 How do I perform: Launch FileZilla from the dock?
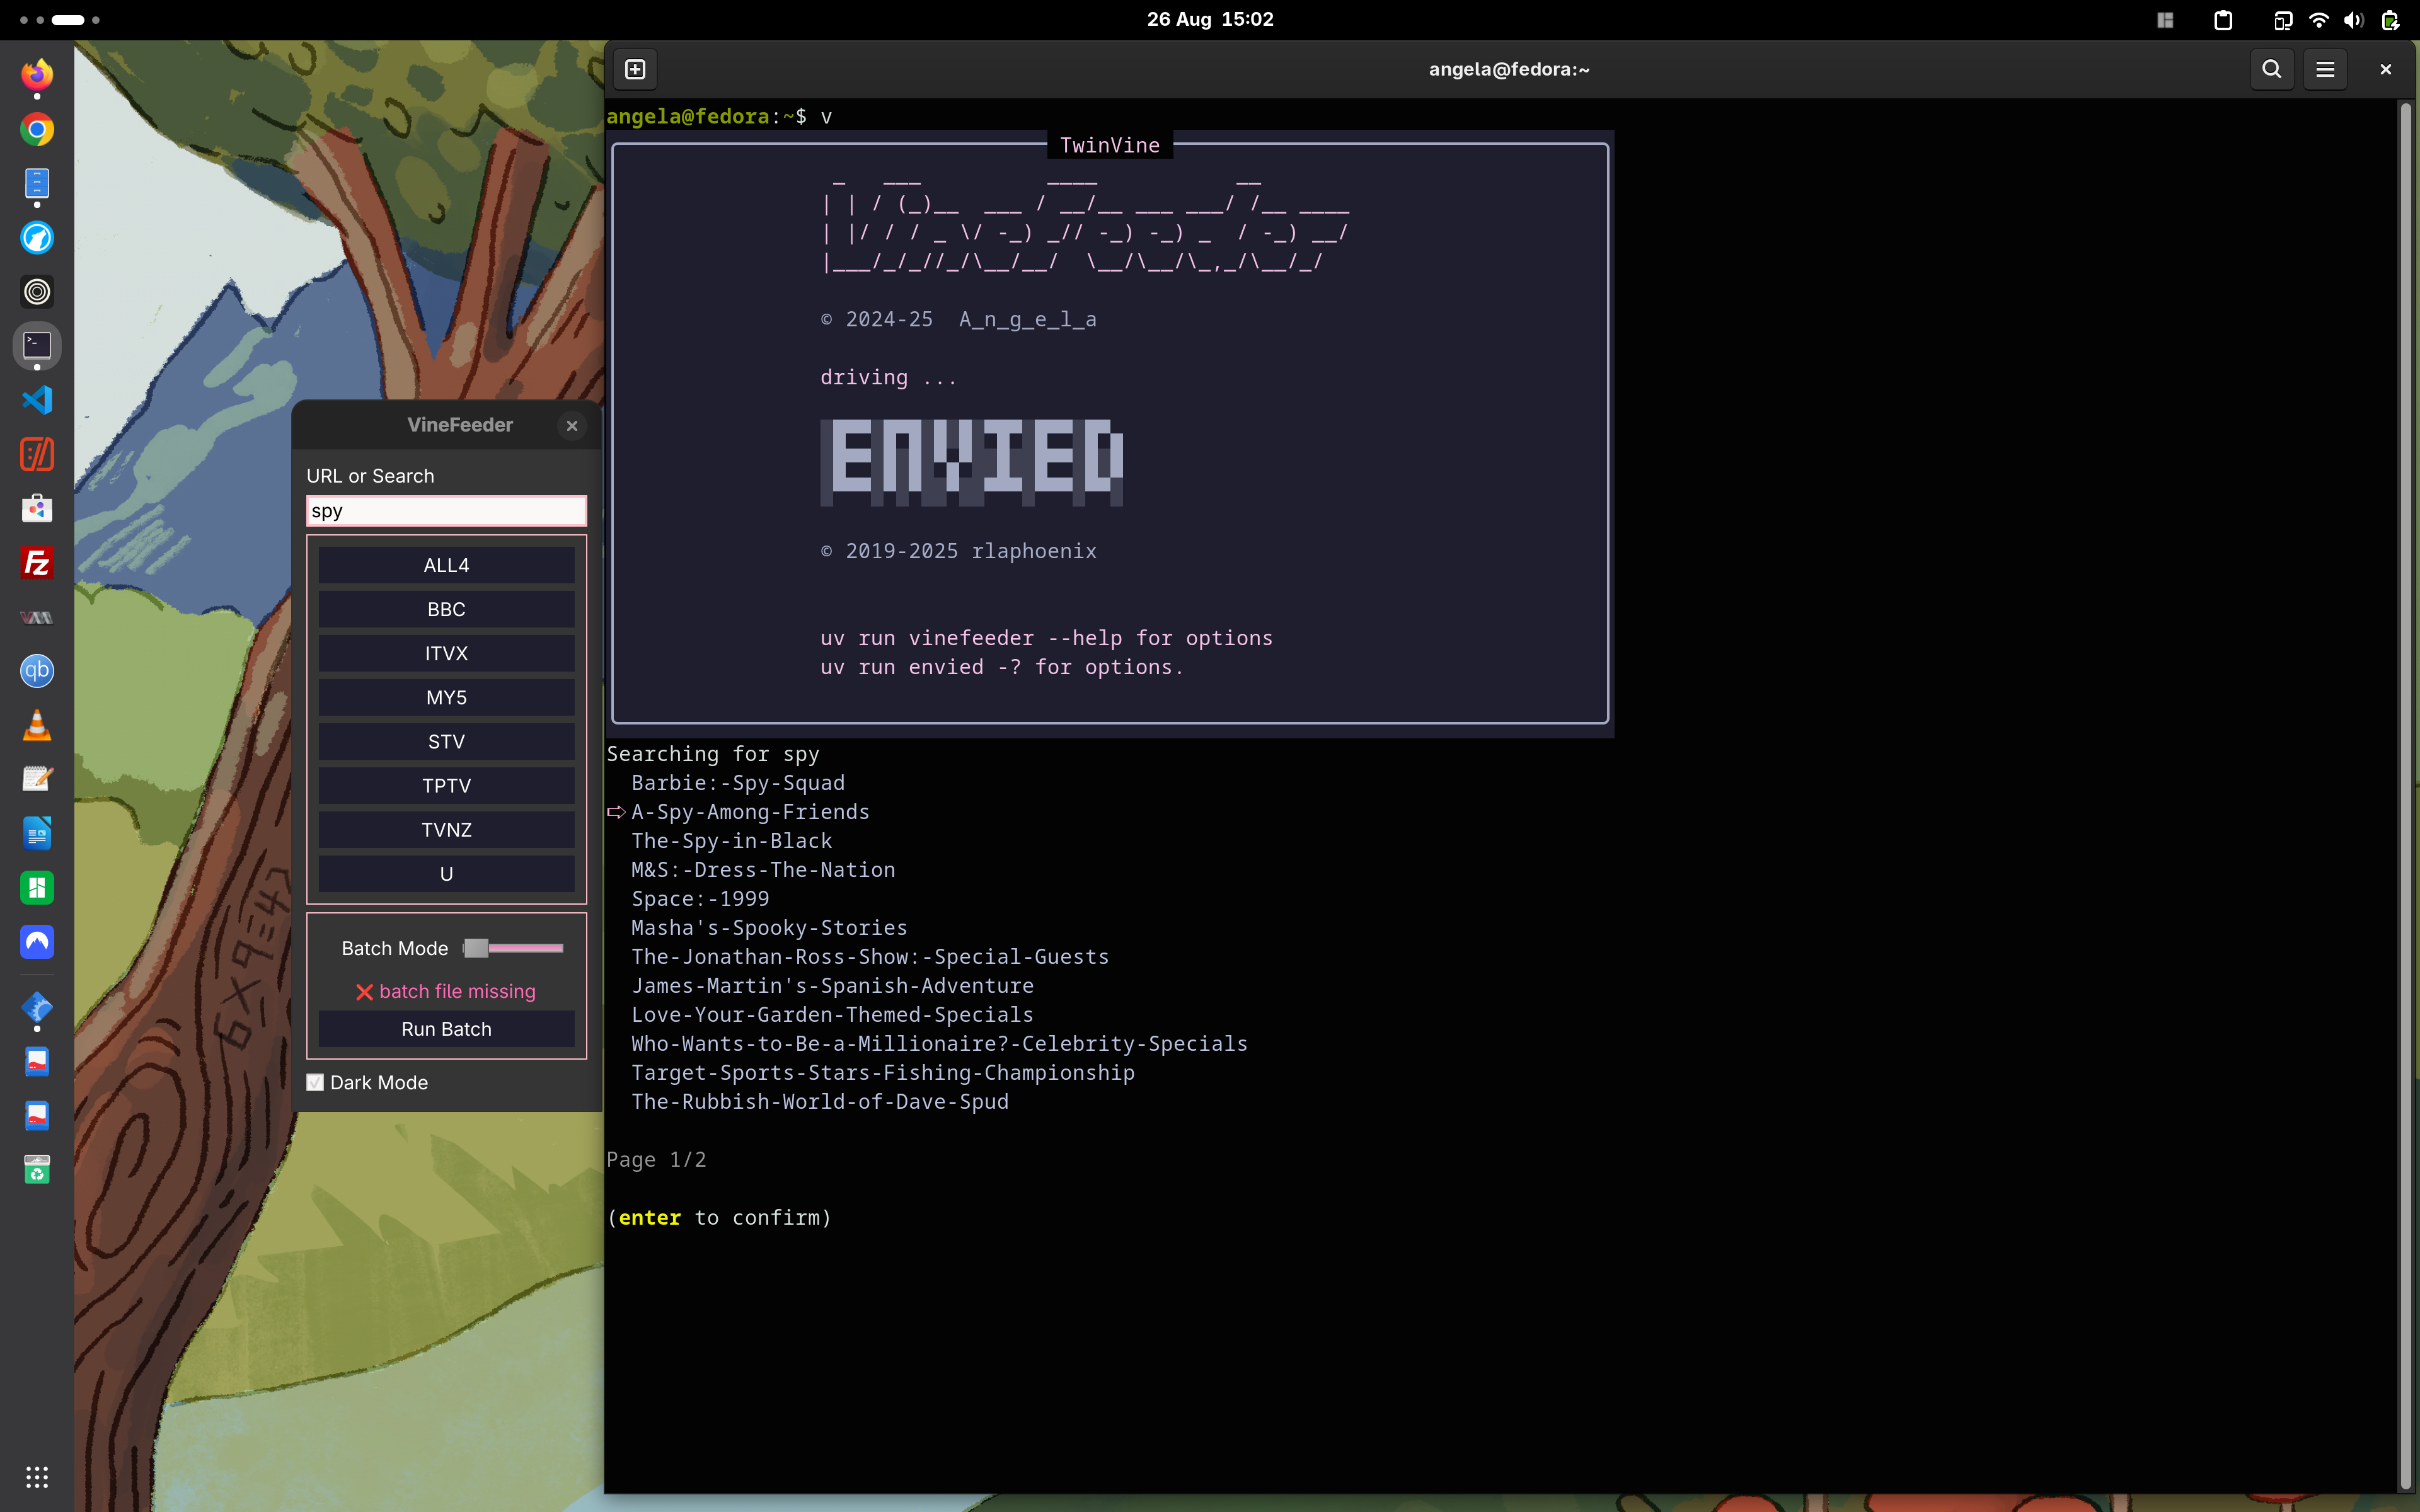(37, 563)
